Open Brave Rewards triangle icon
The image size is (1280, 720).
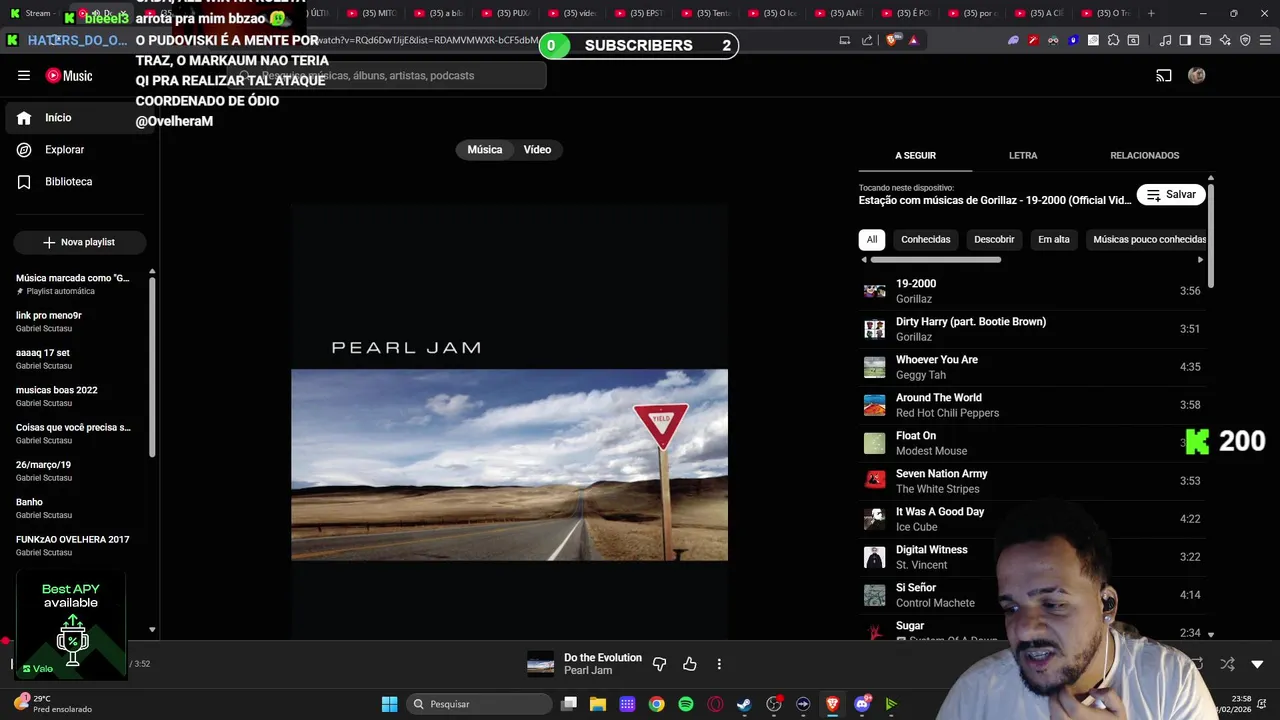click(x=913, y=40)
